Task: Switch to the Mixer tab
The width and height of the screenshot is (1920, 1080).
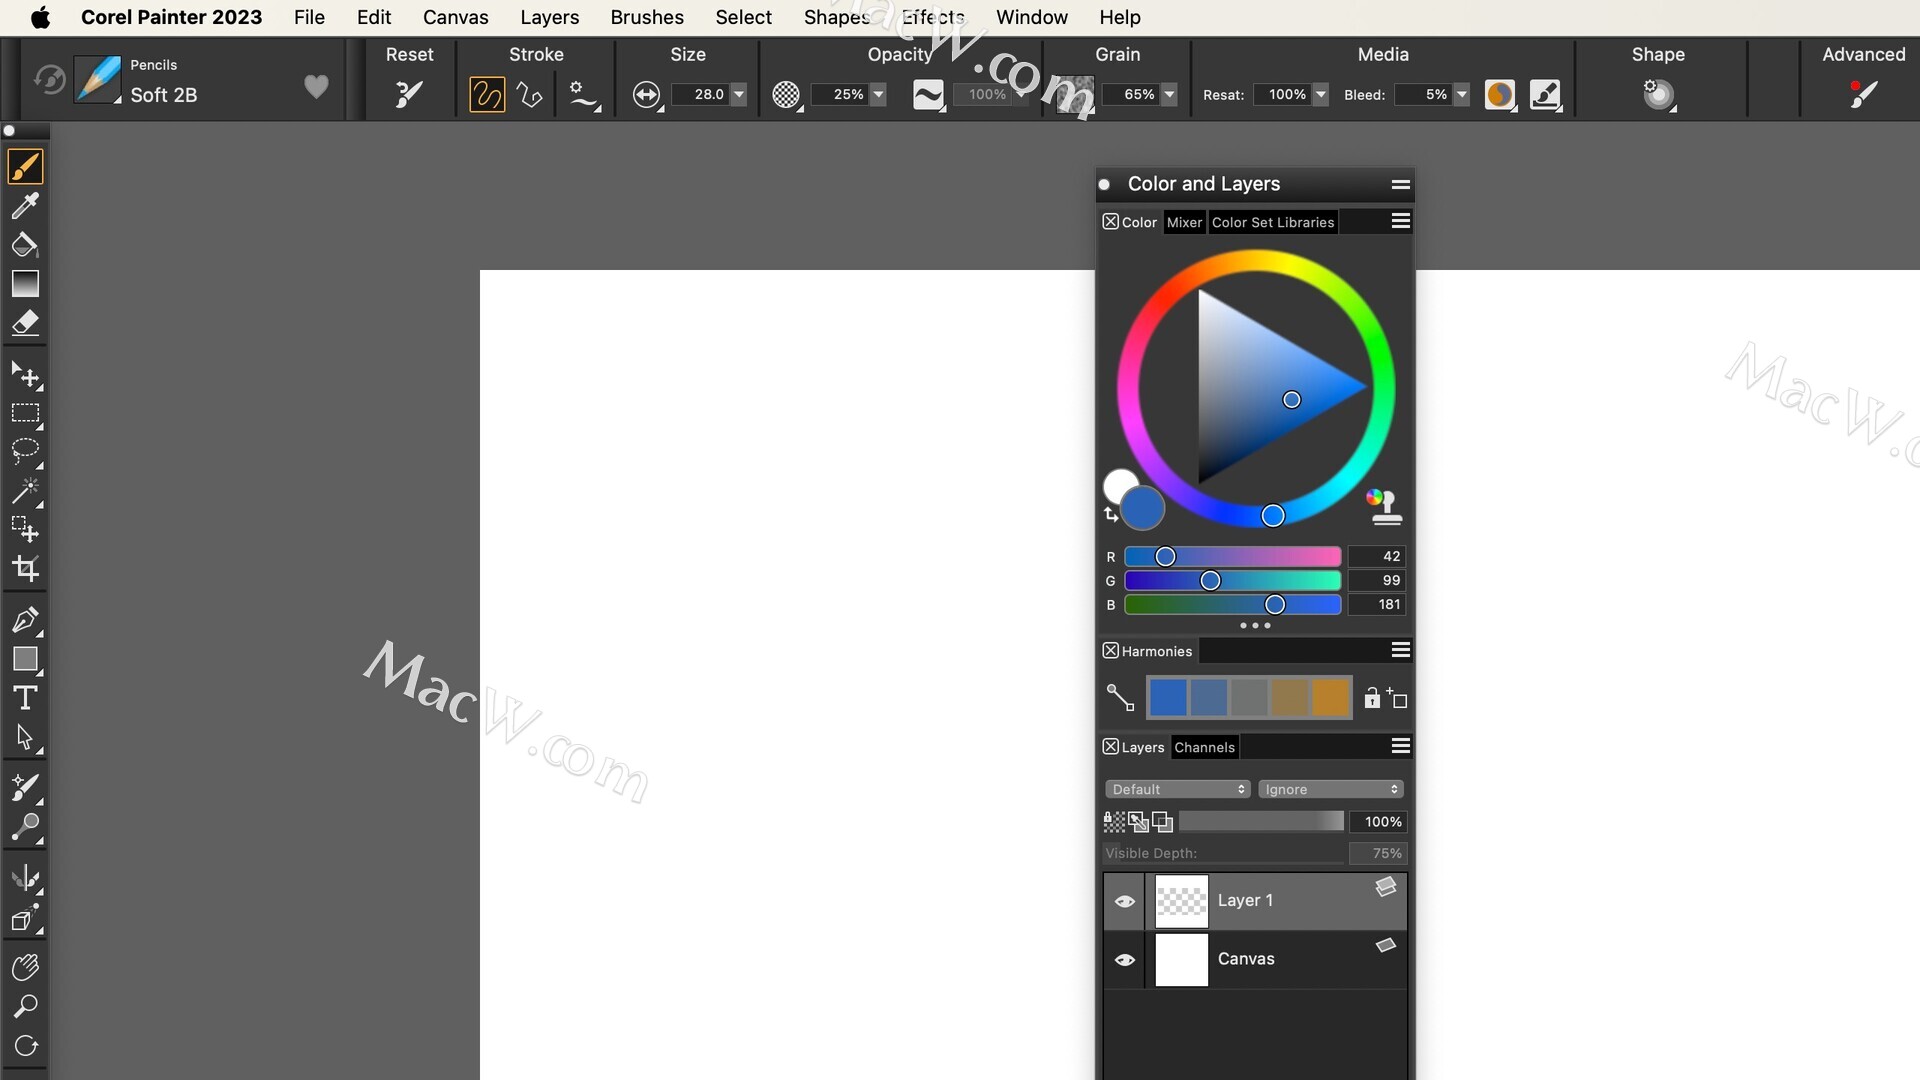Action: [1184, 222]
